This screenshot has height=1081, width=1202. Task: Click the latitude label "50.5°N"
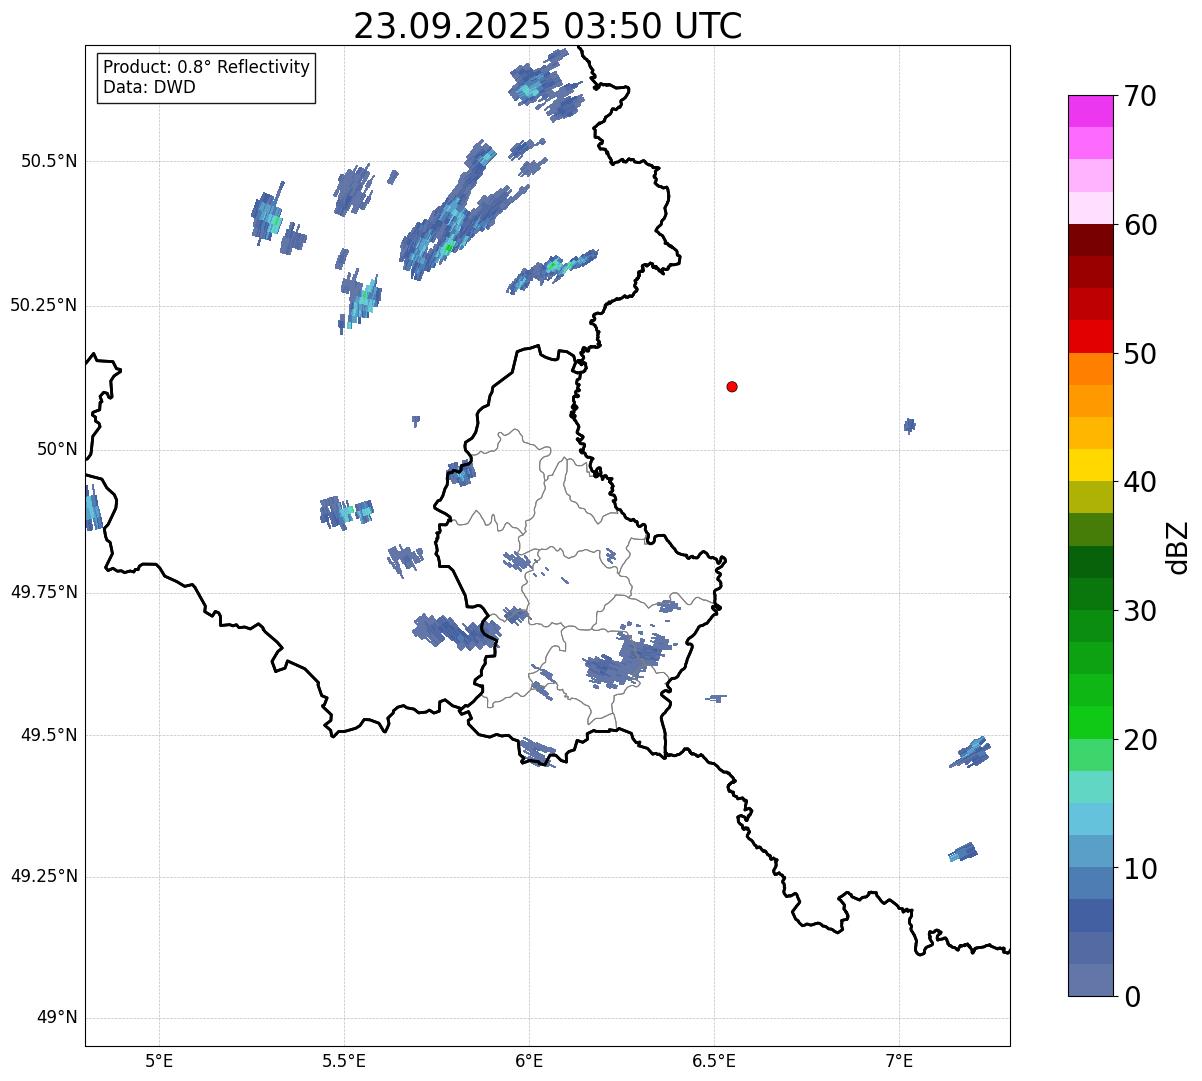coord(49,161)
